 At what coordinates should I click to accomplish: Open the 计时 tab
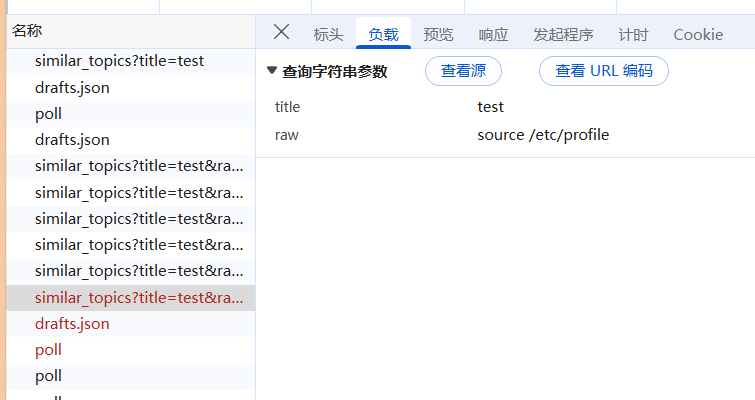point(633,35)
